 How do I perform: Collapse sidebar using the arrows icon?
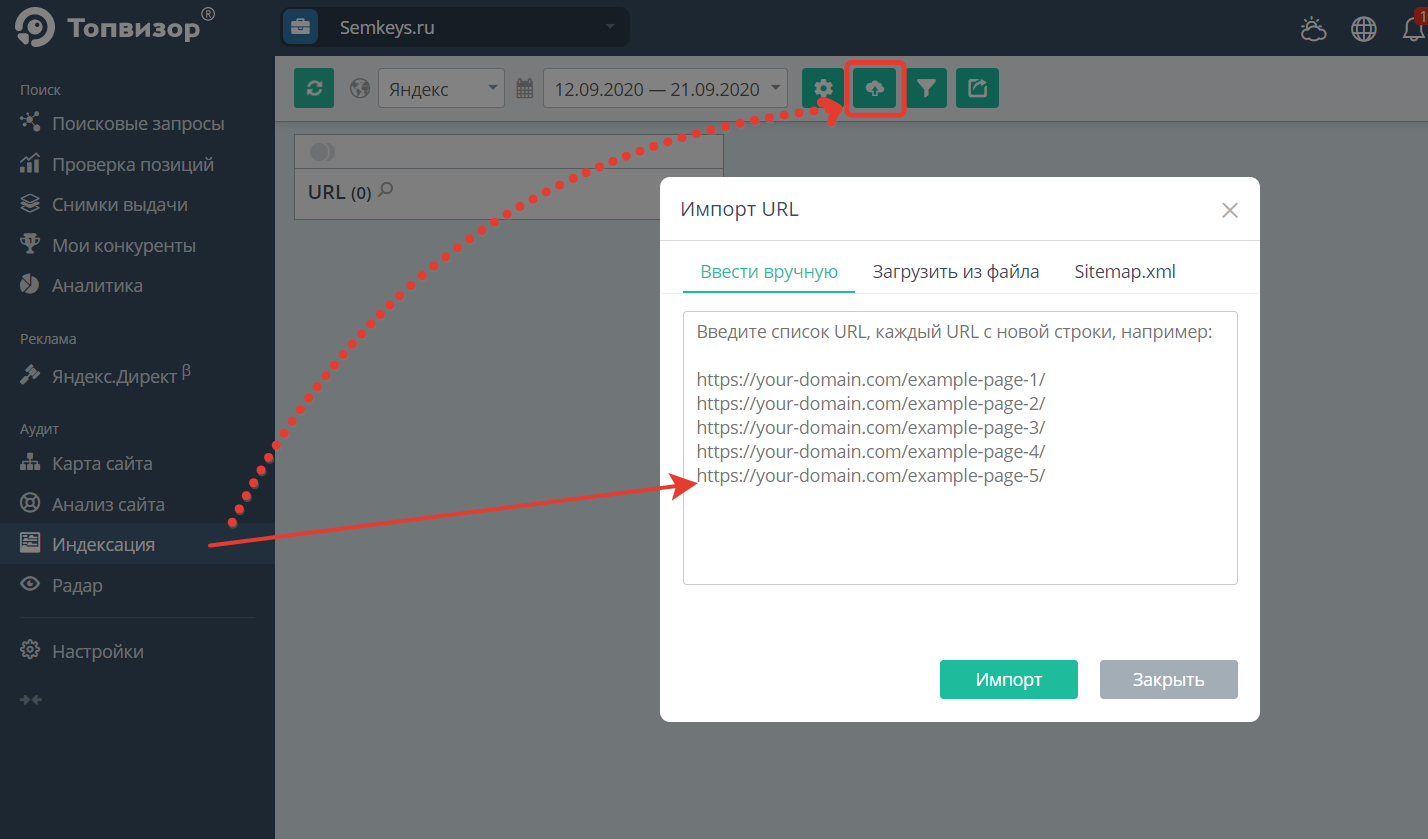point(31,699)
